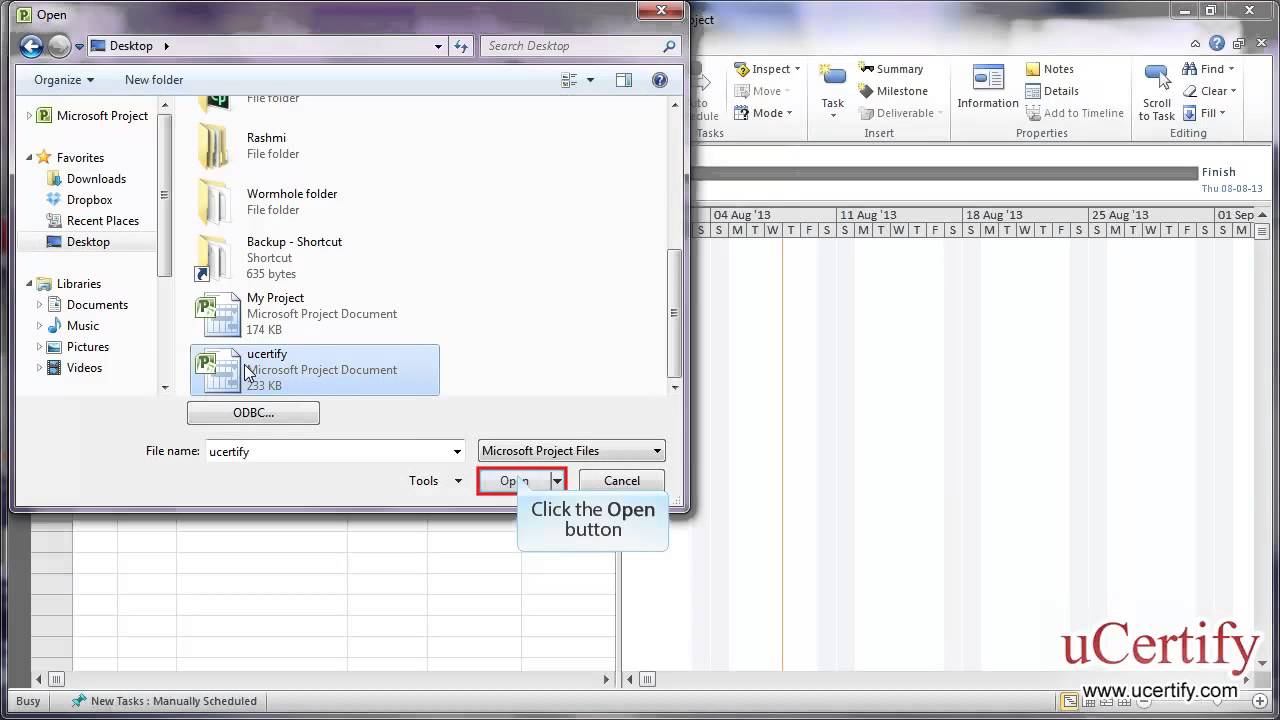Show the preview pane icon
The image size is (1280, 720).
tap(624, 80)
